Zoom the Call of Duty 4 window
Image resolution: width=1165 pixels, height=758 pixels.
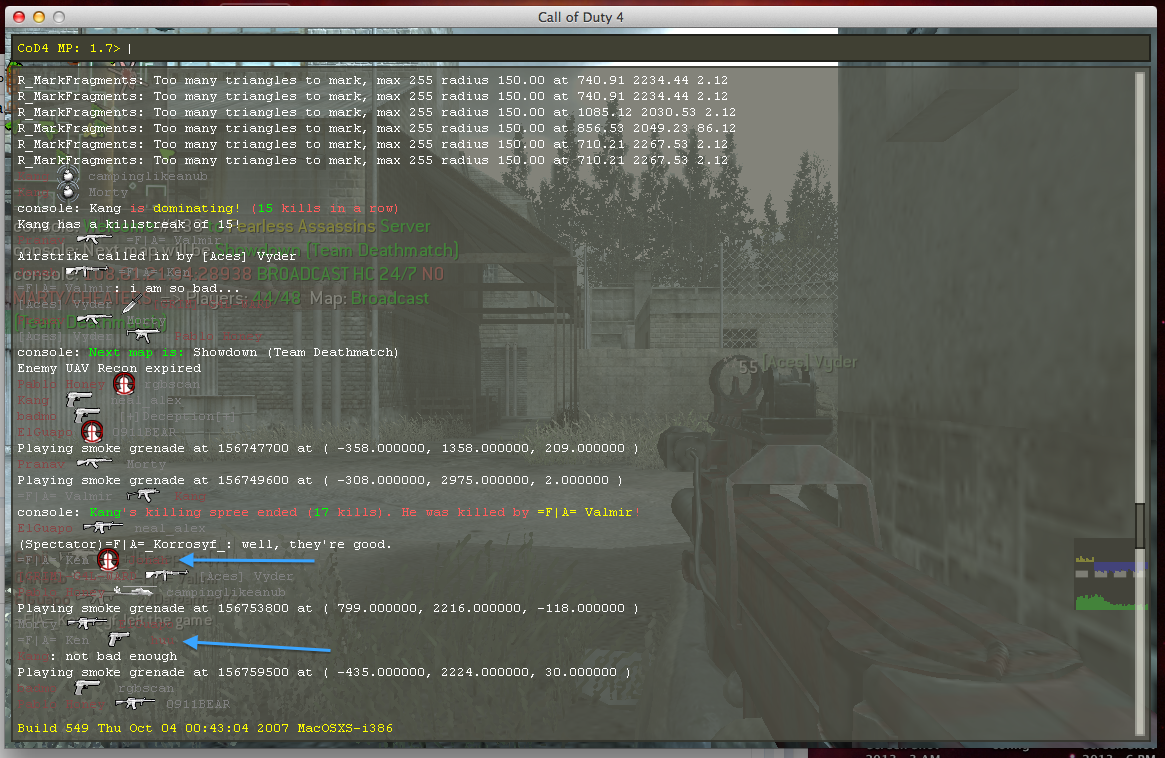[x=59, y=17]
